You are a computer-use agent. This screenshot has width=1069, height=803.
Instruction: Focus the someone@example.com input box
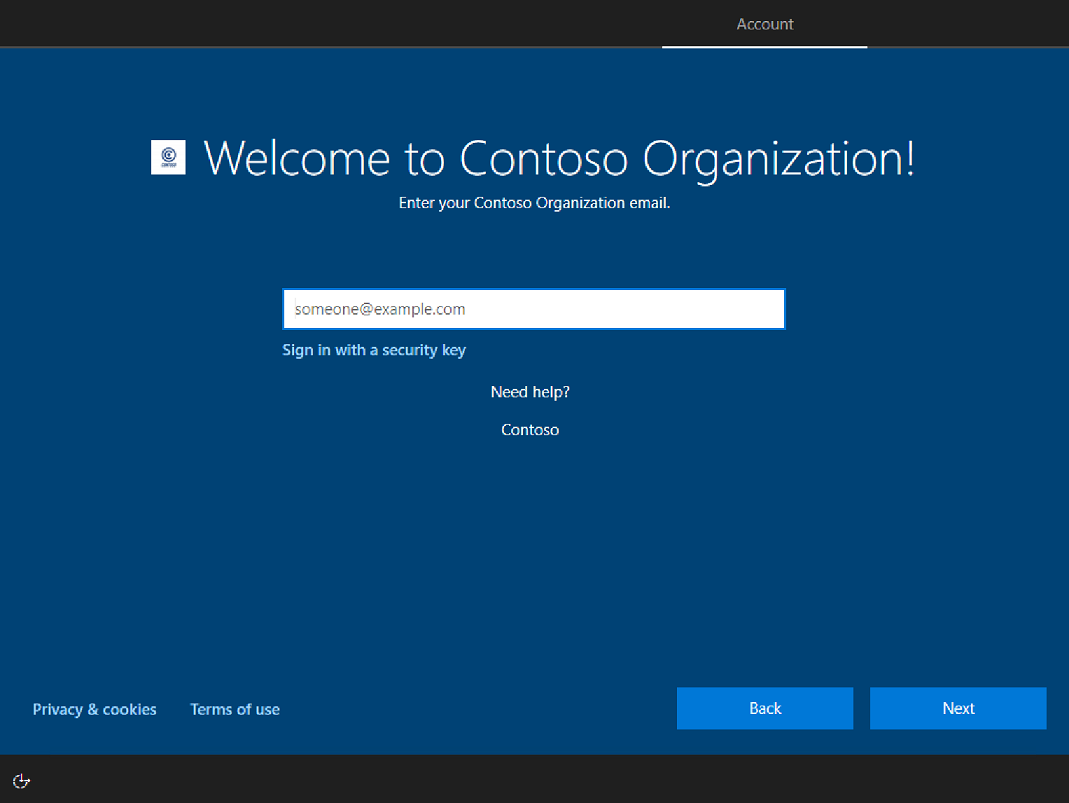[x=533, y=309]
